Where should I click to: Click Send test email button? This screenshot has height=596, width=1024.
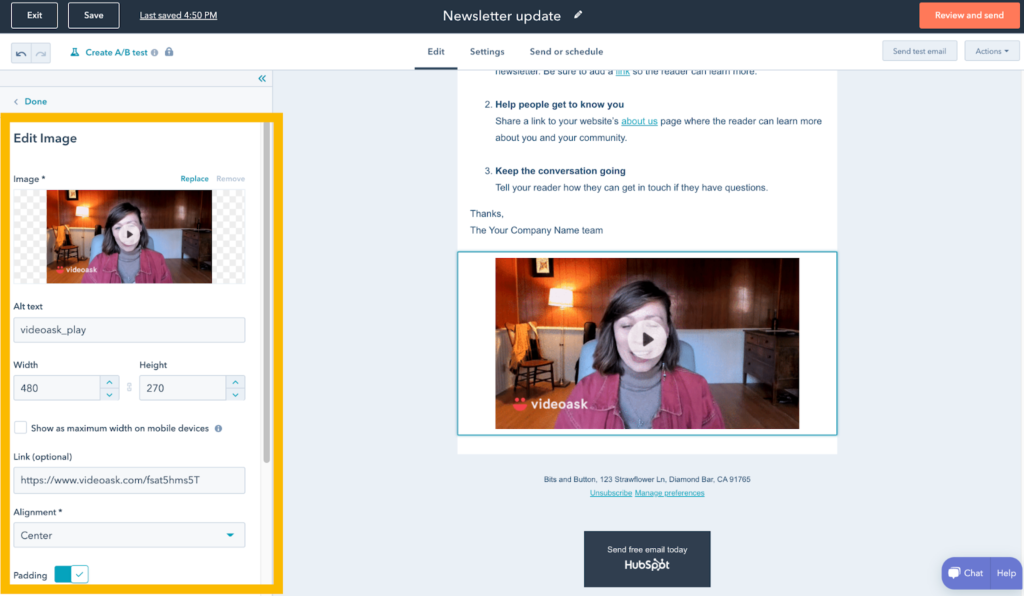[x=919, y=51]
